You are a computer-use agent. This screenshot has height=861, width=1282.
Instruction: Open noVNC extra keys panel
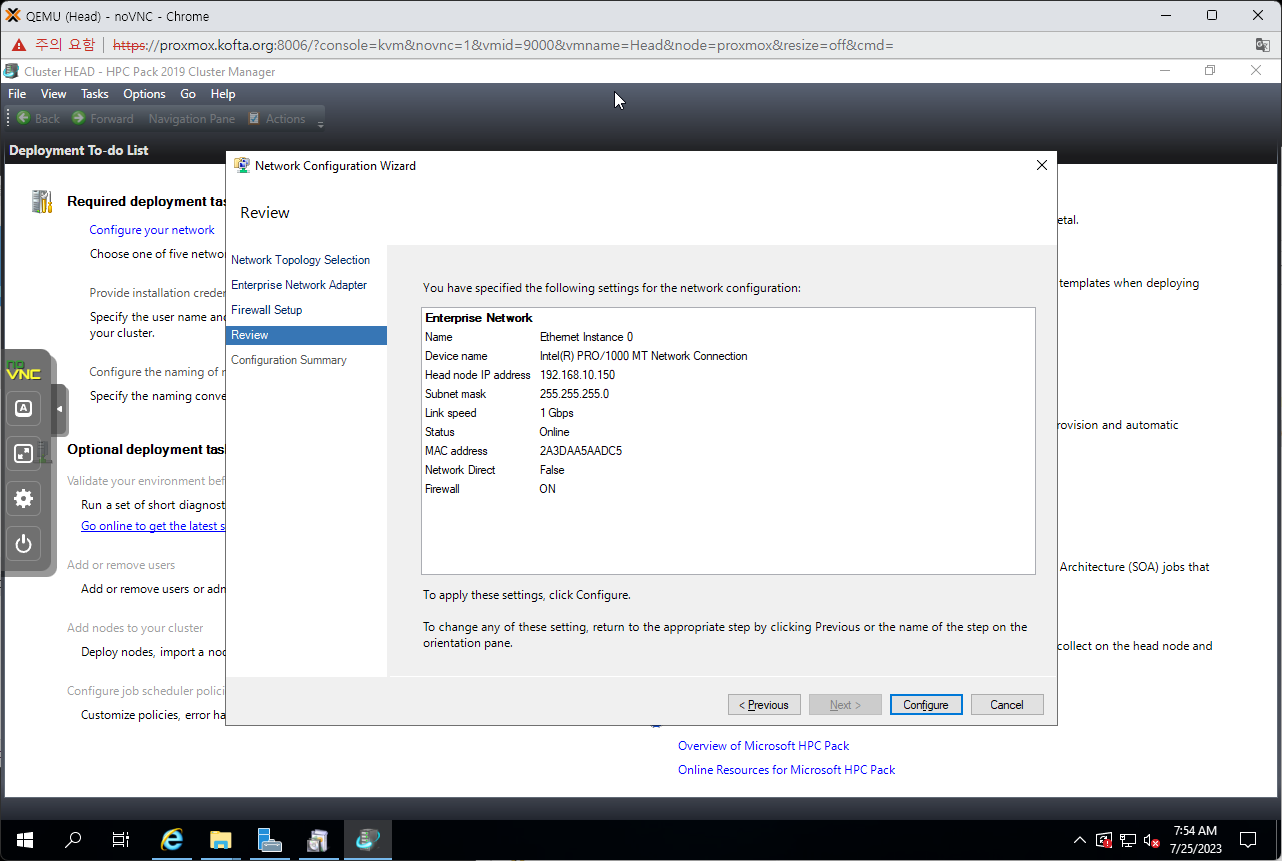[x=23, y=408]
